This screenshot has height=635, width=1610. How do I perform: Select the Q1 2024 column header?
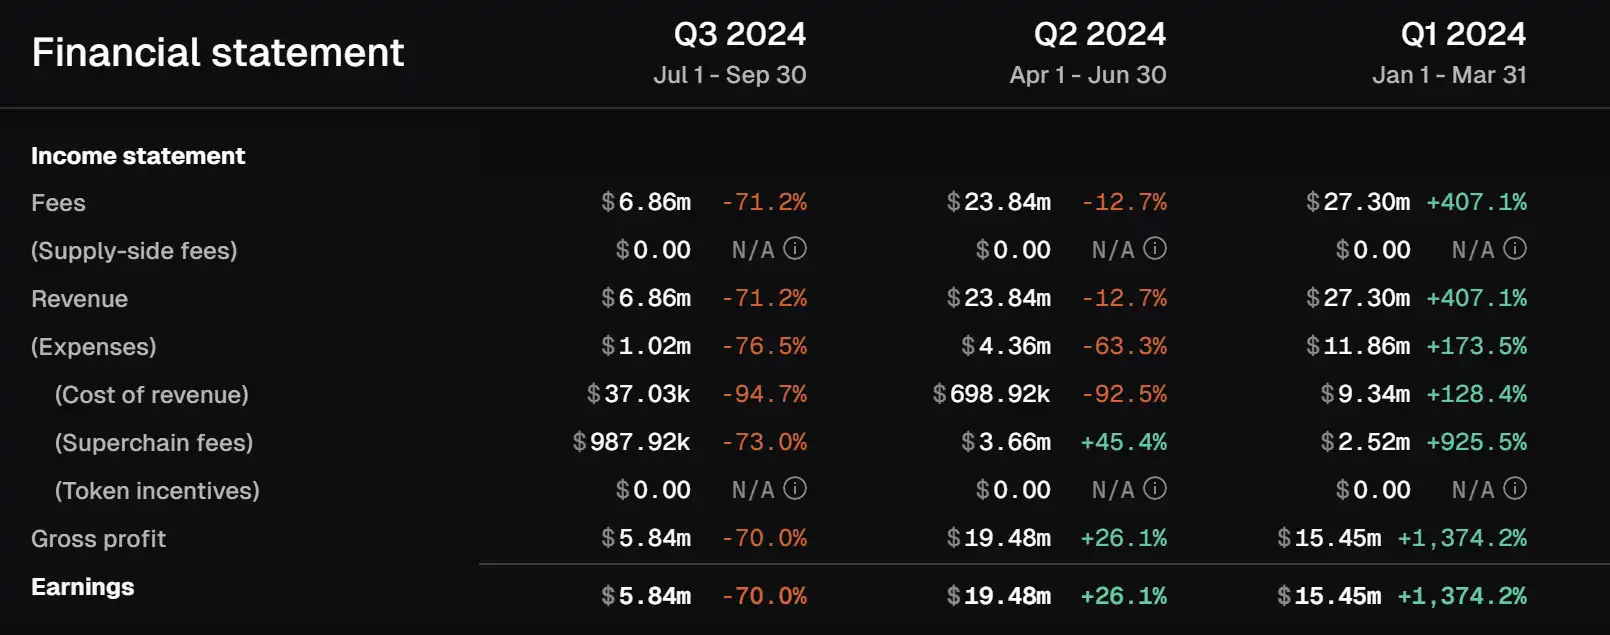point(1463,34)
